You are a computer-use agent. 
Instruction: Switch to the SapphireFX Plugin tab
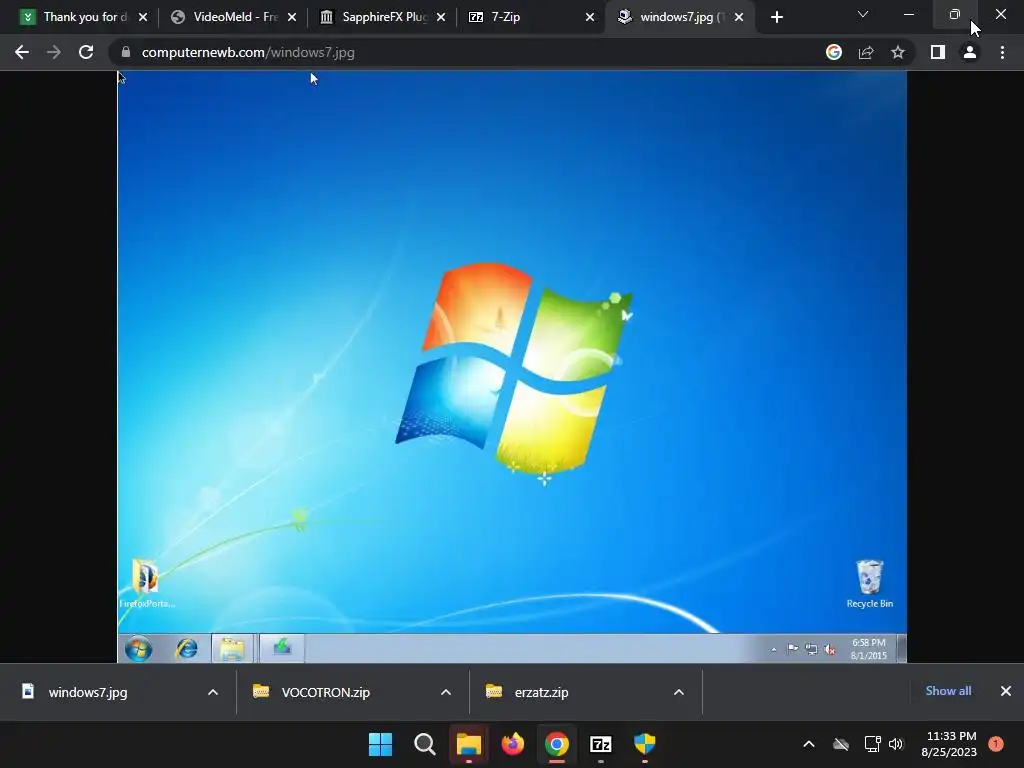[383, 17]
